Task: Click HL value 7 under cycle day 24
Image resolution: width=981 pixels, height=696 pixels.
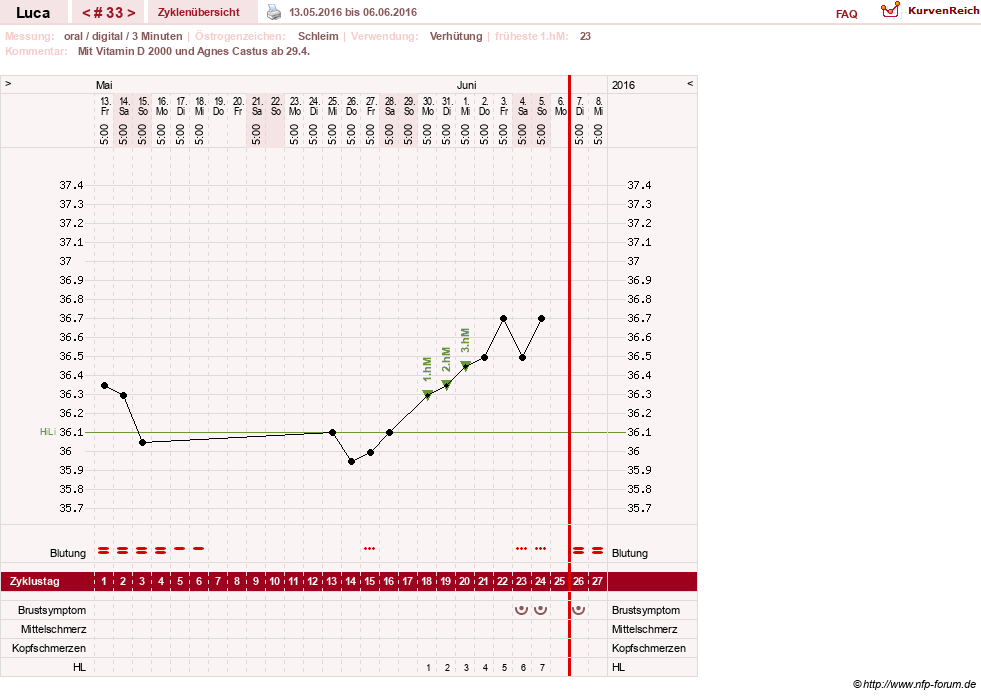Action: [x=542, y=668]
